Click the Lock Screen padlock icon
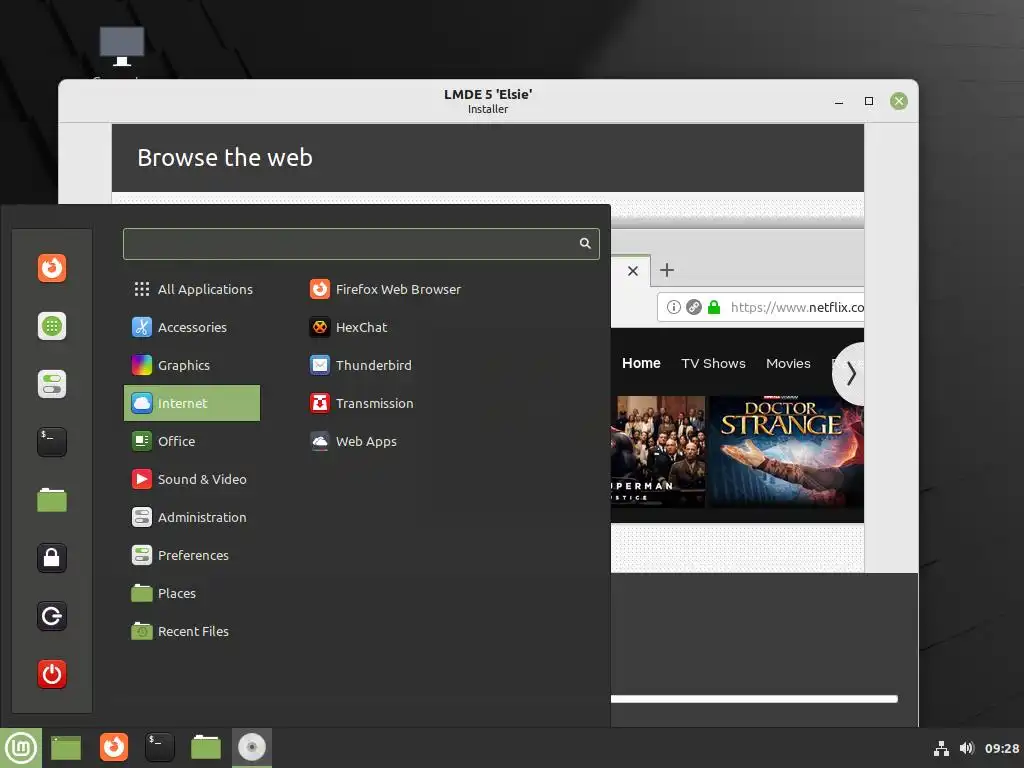Image resolution: width=1024 pixels, height=768 pixels. 52,558
